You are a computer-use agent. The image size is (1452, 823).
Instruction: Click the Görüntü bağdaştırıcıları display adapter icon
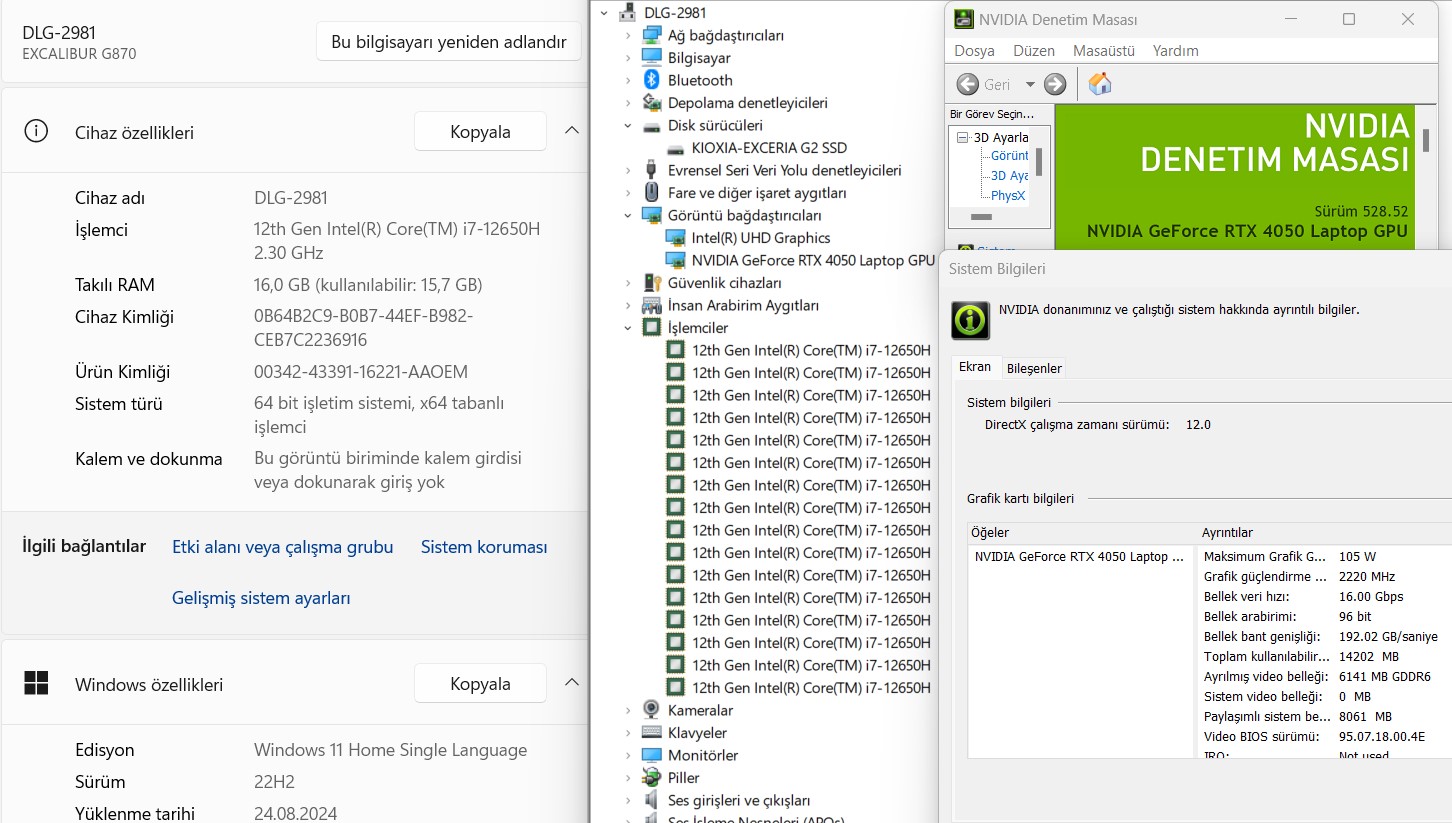pyautogui.click(x=651, y=215)
